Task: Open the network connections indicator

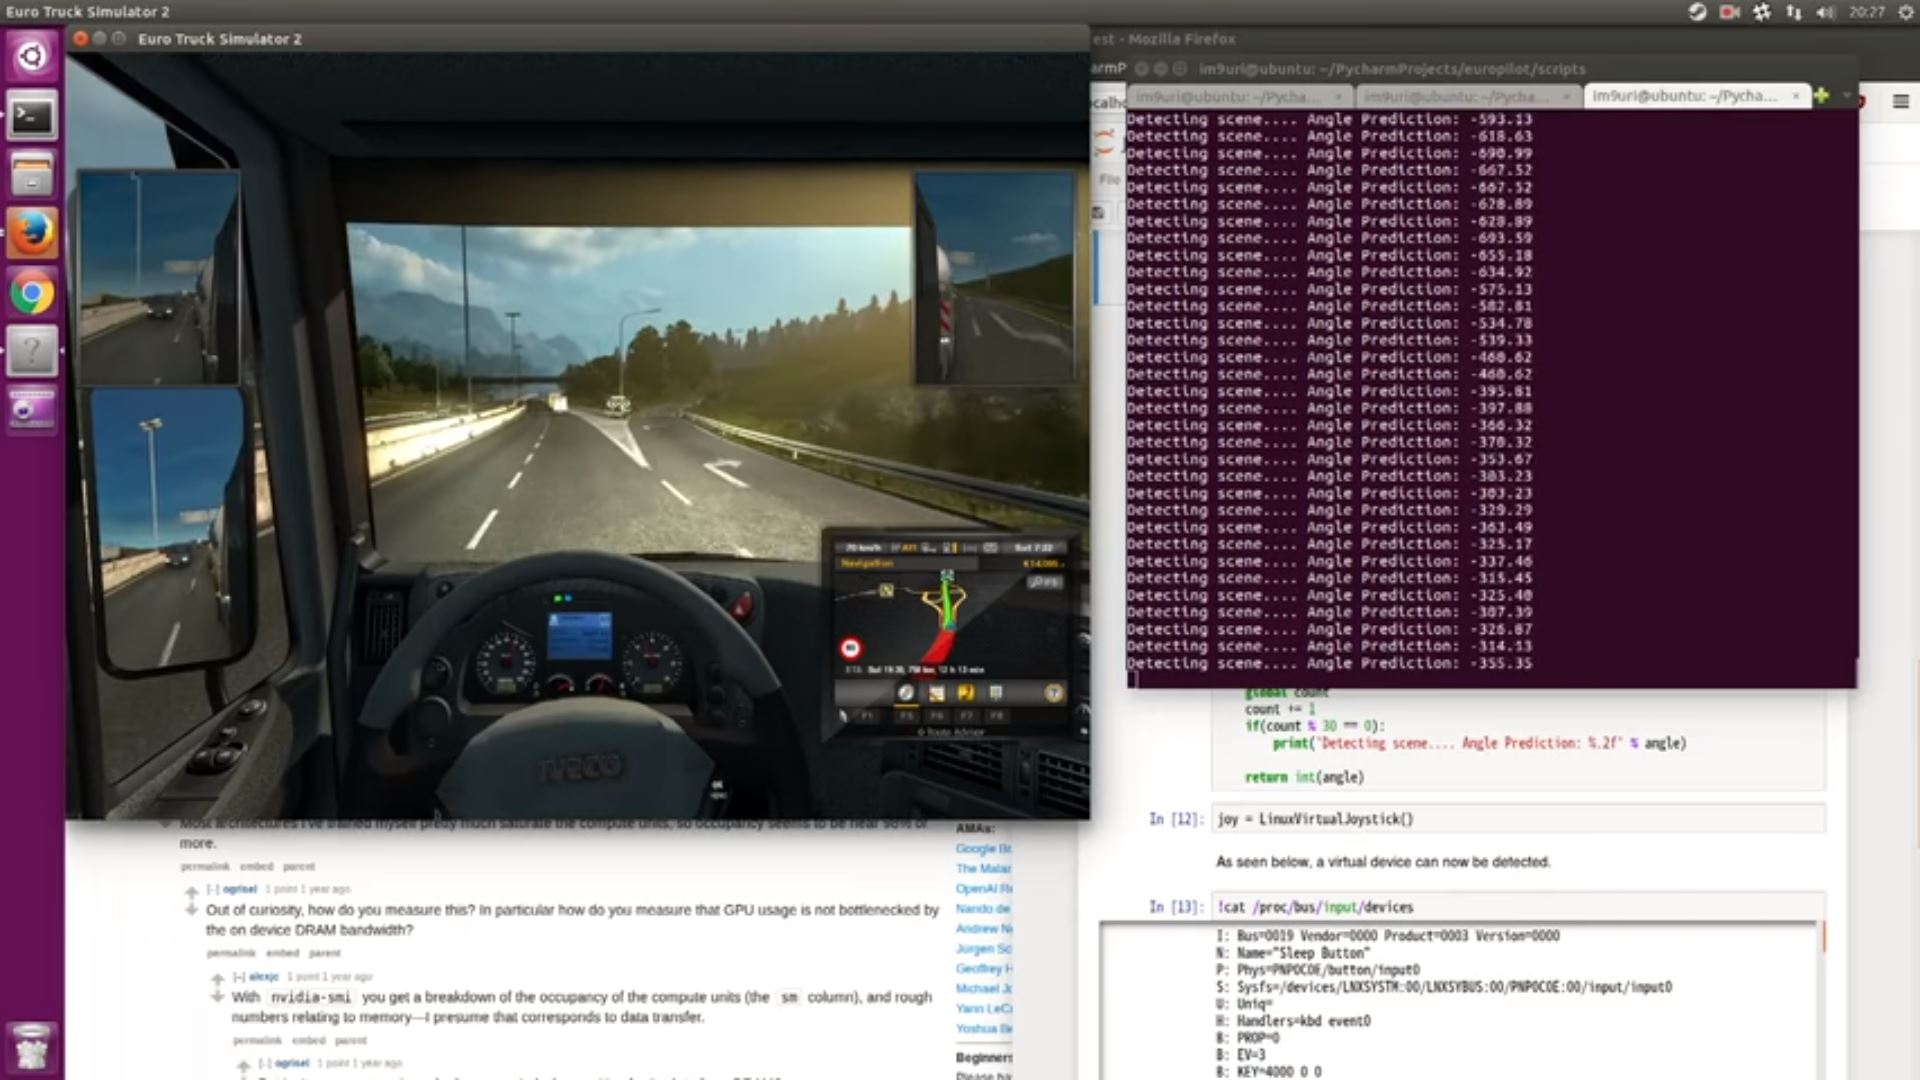Action: (1793, 12)
